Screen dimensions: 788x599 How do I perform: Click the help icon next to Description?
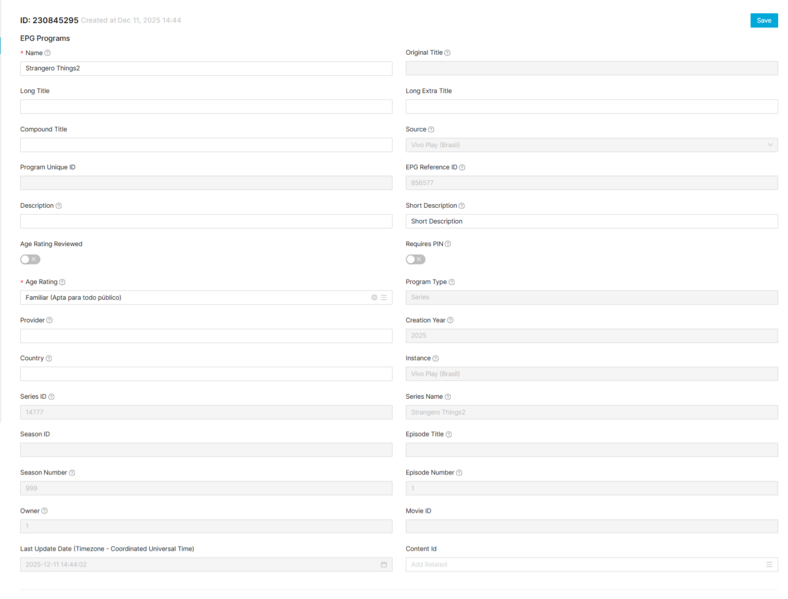click(59, 206)
